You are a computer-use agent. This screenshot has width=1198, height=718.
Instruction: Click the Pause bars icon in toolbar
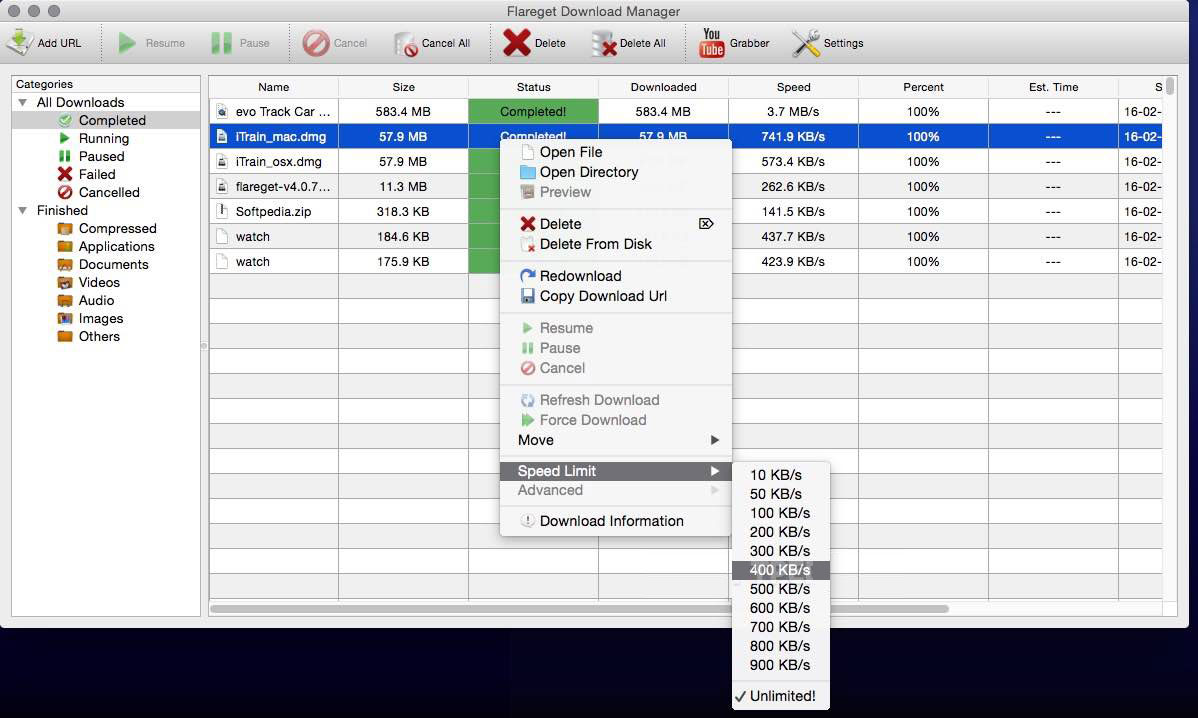[x=222, y=44]
